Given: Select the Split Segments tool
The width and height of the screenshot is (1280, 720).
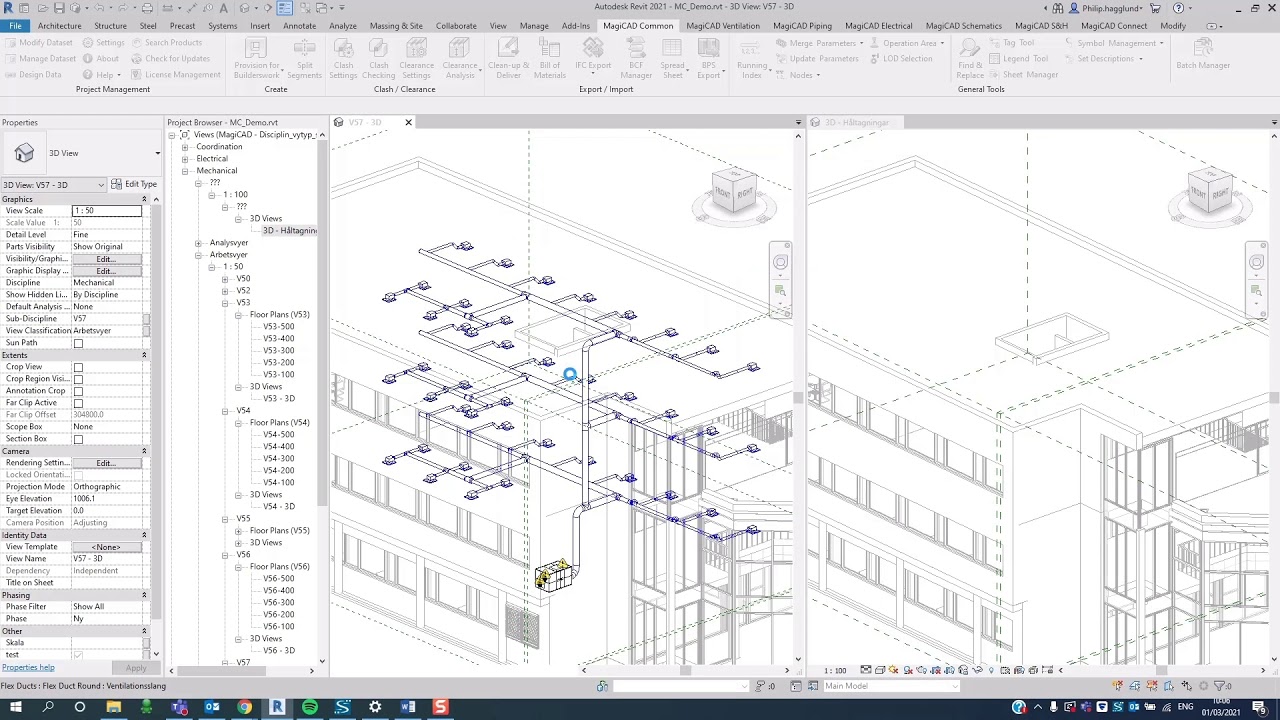Looking at the screenshot, I should (304, 58).
